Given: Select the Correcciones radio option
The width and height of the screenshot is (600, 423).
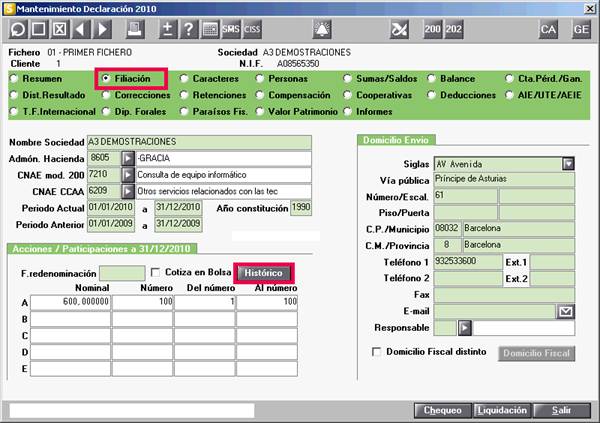Looking at the screenshot, I should (x=106, y=95).
